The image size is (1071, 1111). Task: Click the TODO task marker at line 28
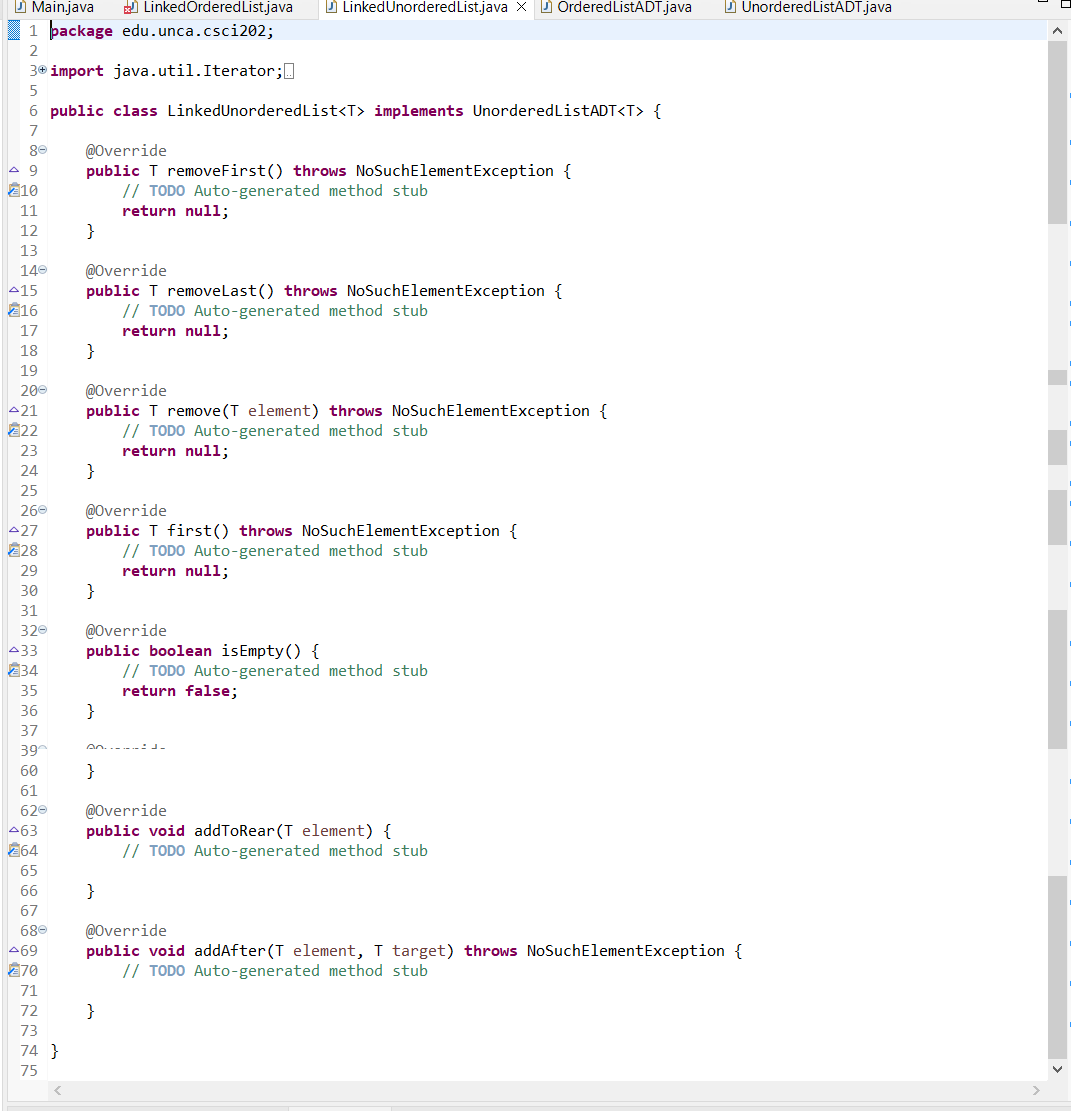pos(13,550)
